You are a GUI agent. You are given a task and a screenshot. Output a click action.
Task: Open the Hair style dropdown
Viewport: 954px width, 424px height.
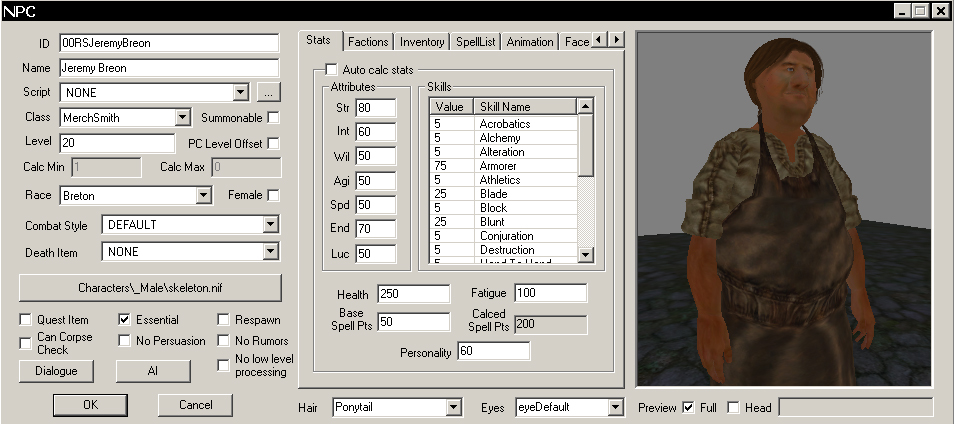click(453, 408)
